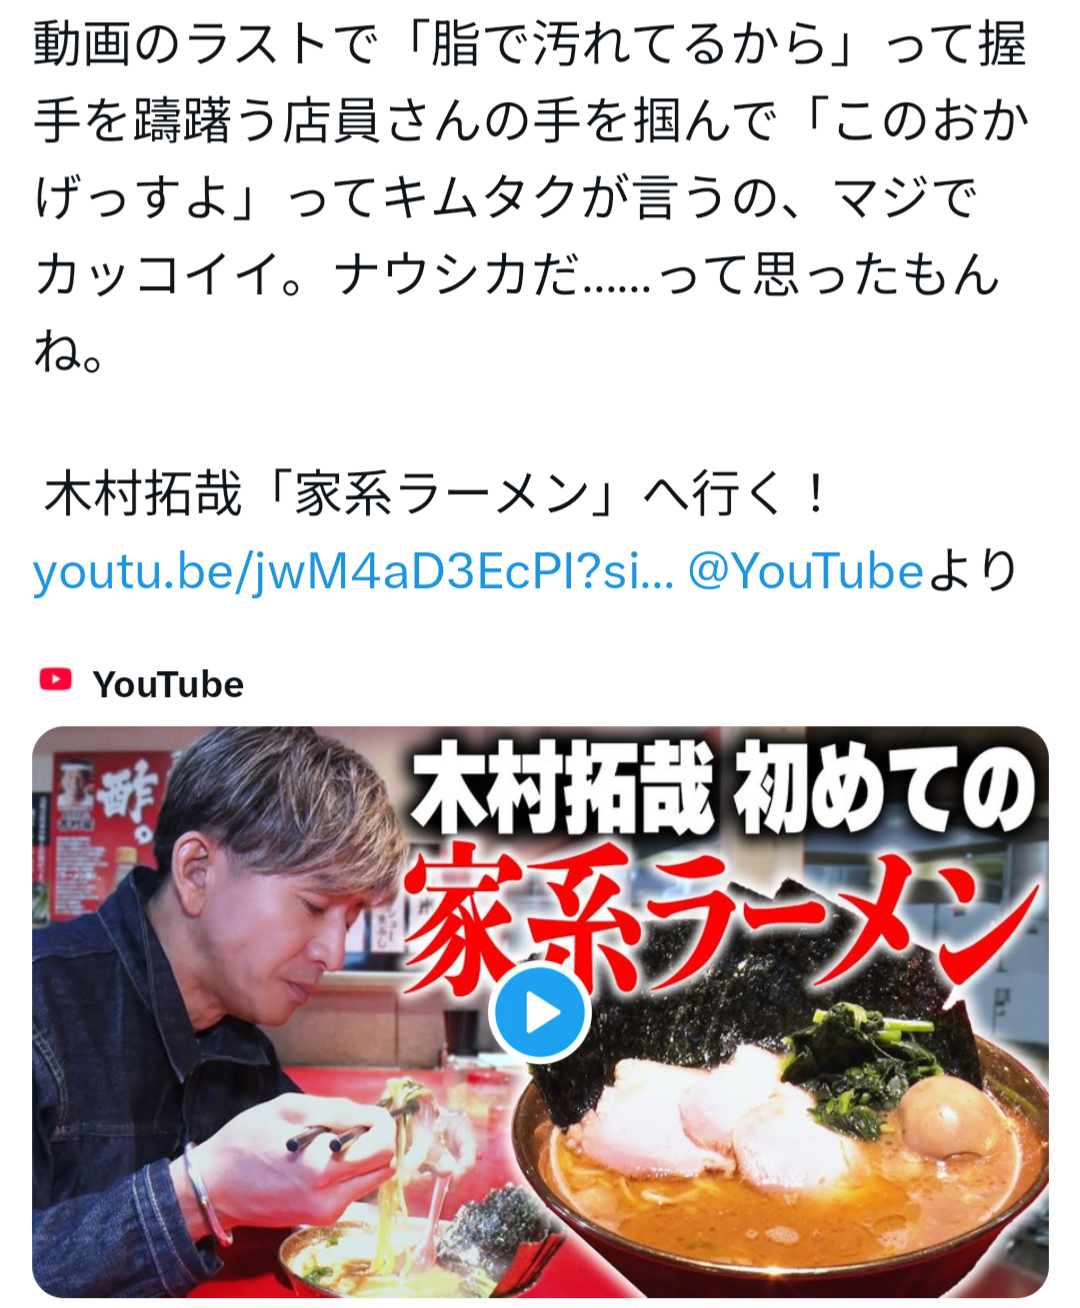Open the youtu.be/jwM4aD3EcPI video link
Viewport: 1080px width, 1308px height.
click(353, 572)
